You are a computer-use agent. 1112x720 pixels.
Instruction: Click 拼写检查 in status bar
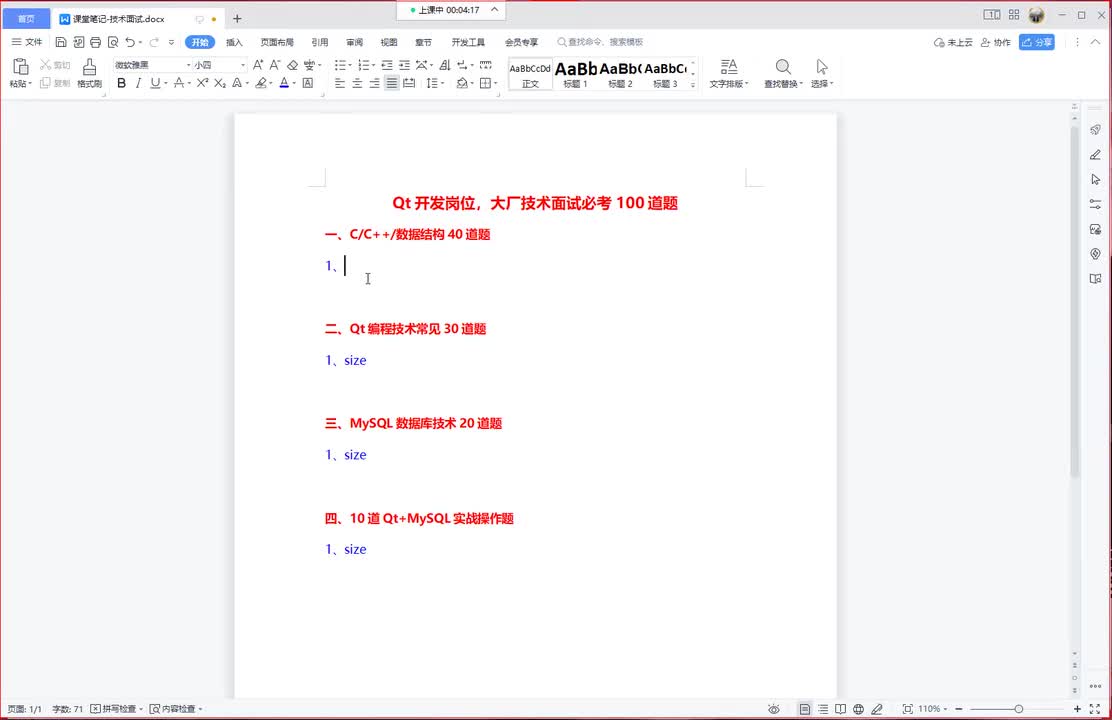[116, 709]
